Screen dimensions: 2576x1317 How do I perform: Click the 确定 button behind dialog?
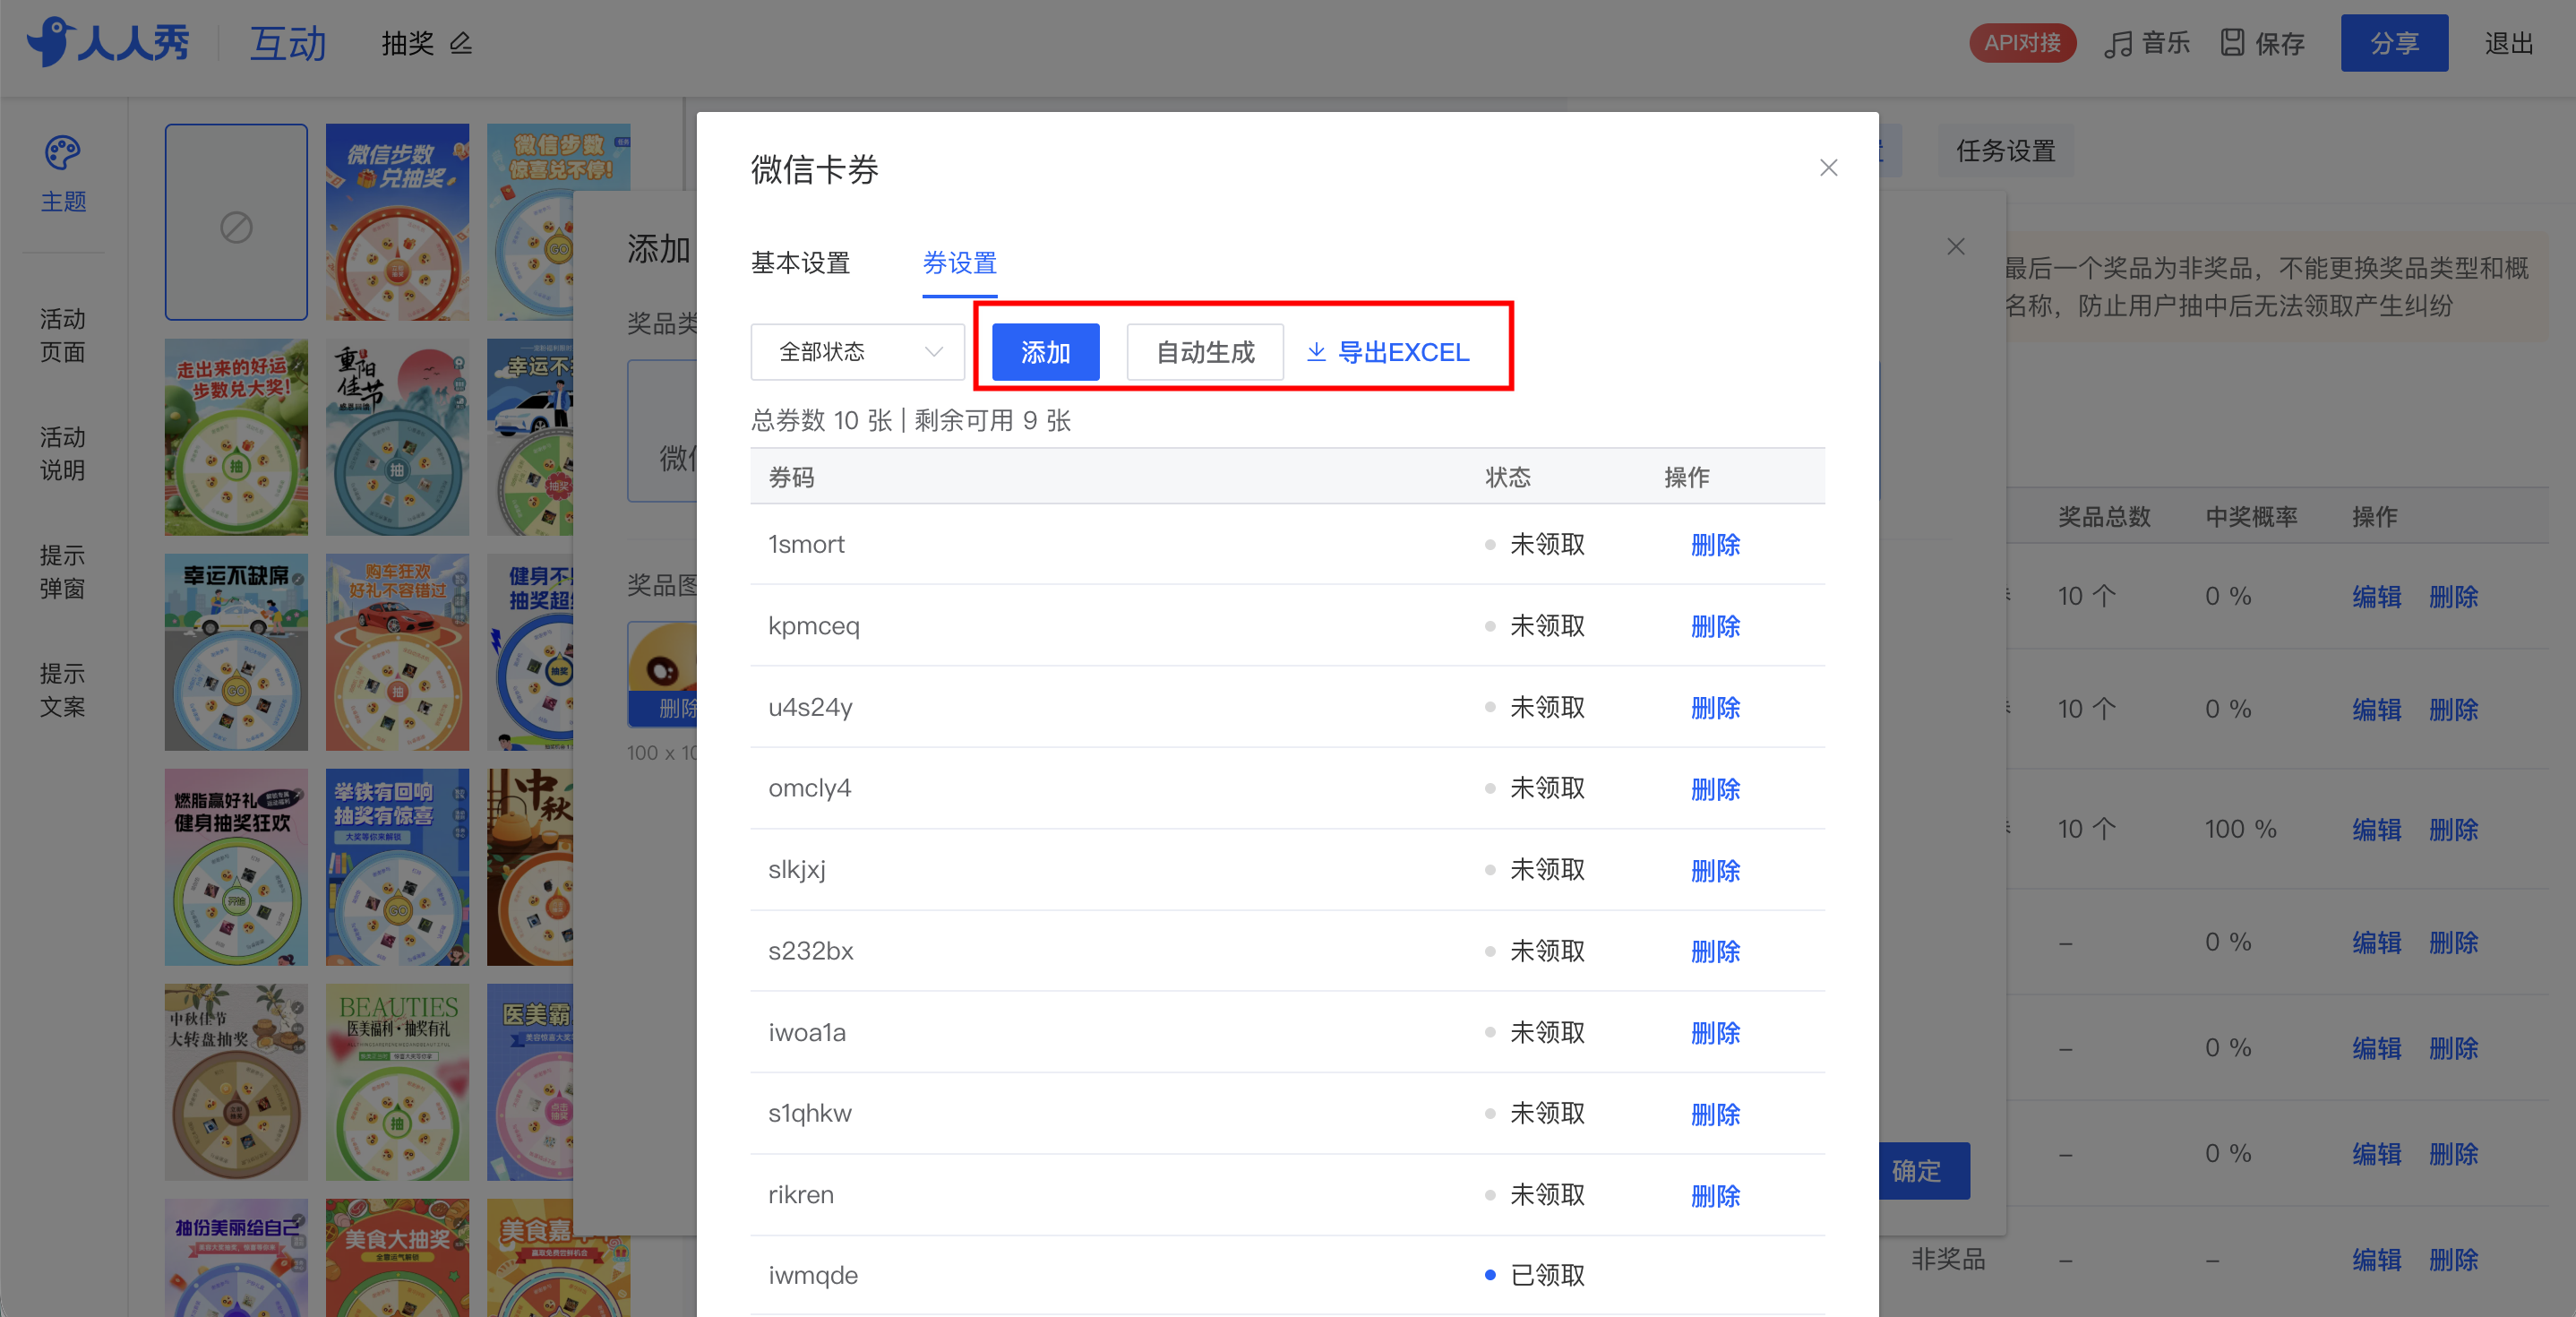1924,1171
